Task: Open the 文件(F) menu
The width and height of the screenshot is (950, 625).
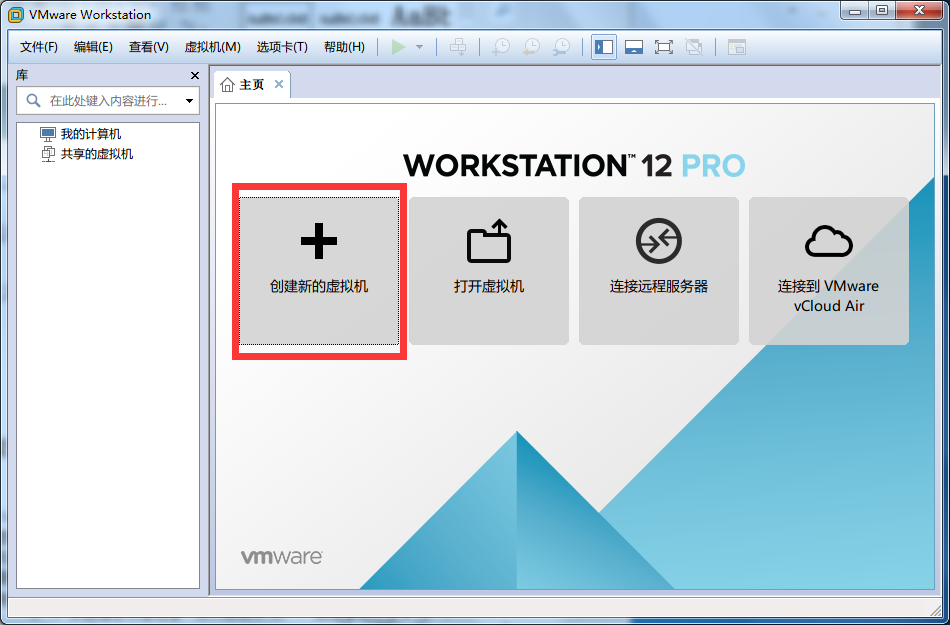Action: (39, 47)
